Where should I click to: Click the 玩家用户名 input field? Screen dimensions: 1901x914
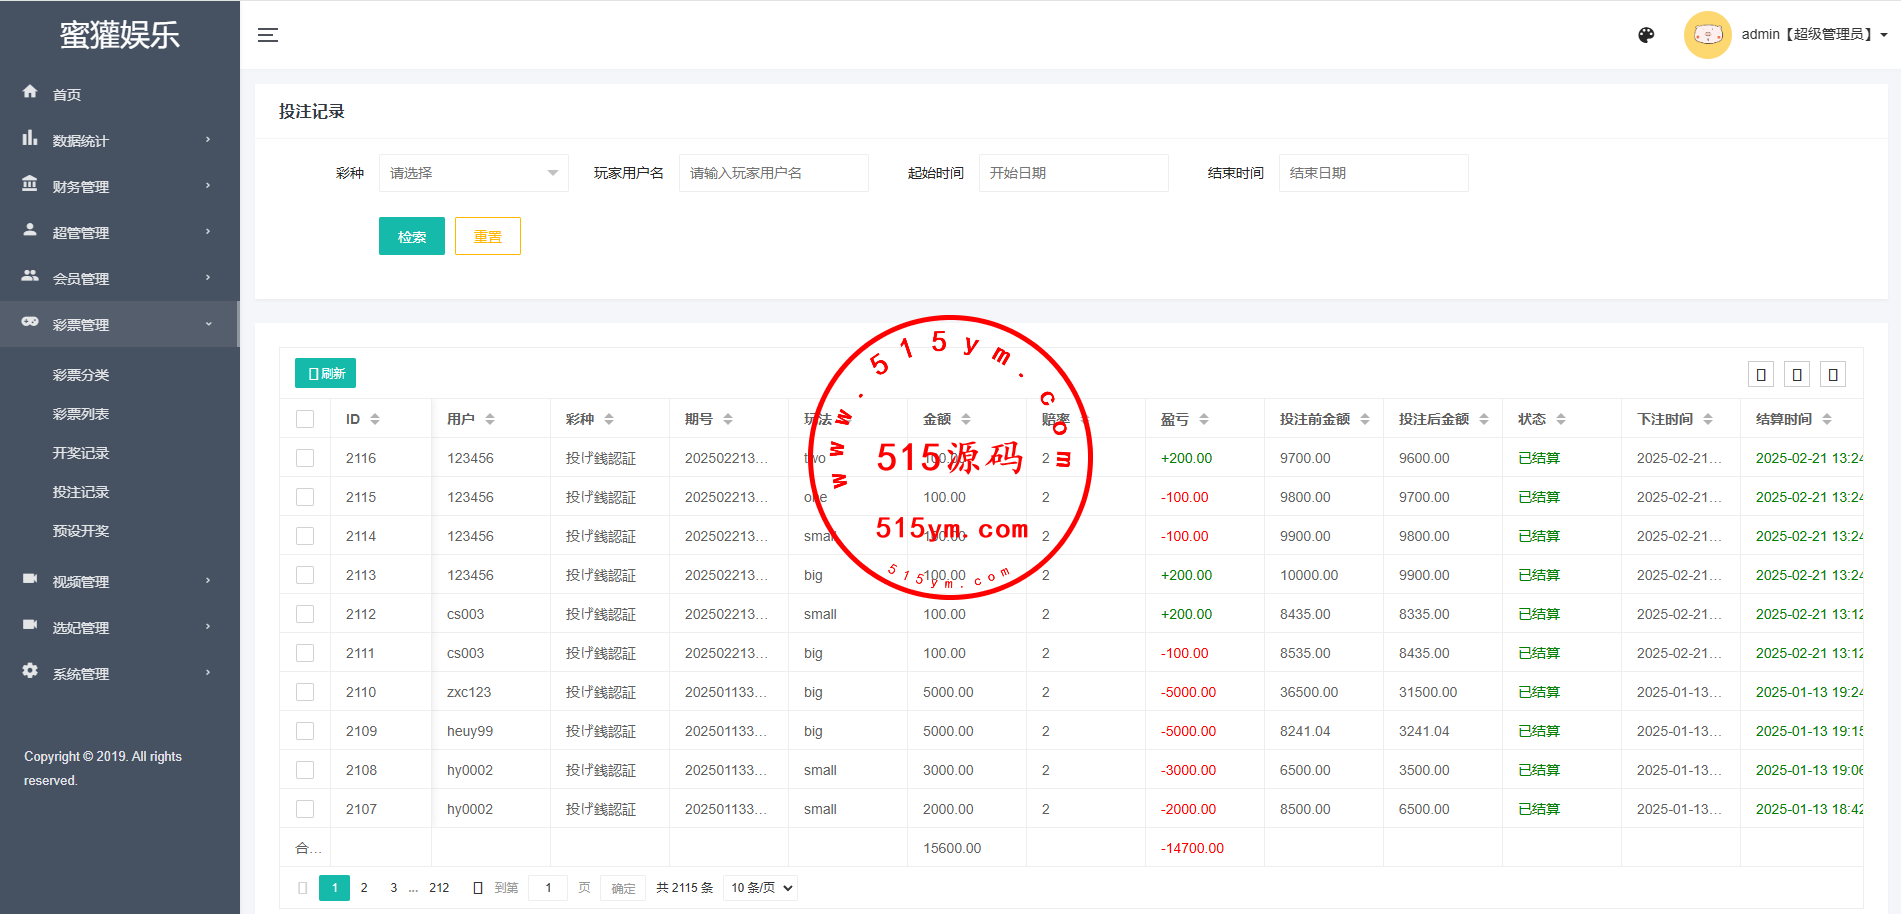773,173
